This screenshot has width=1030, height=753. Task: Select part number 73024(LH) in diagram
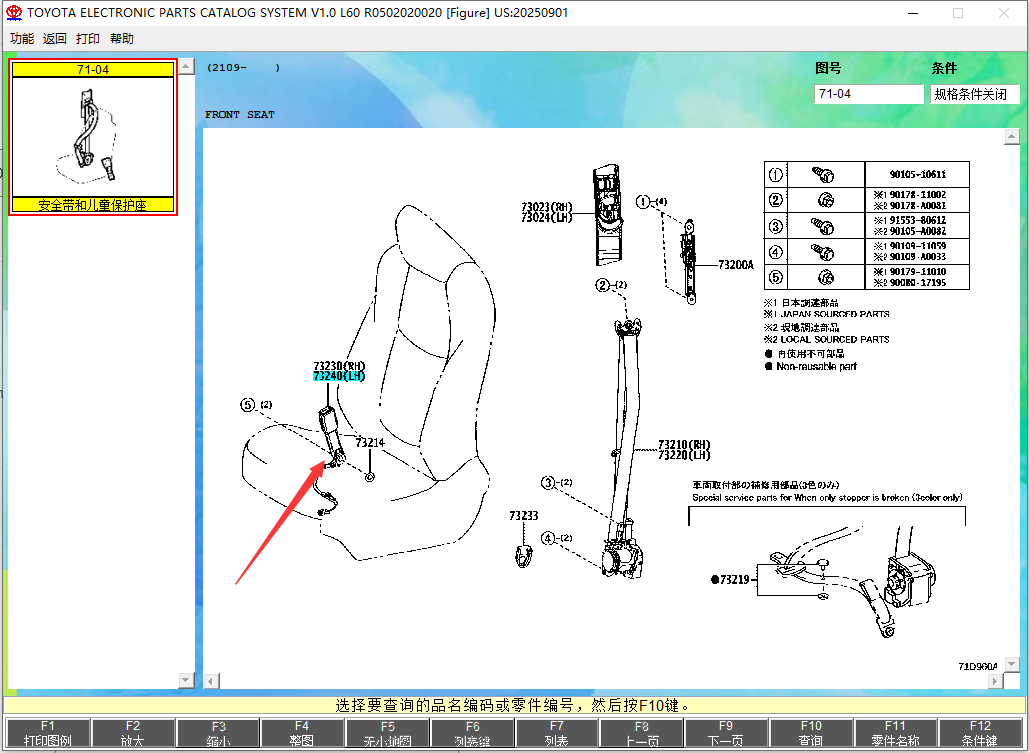547,217
